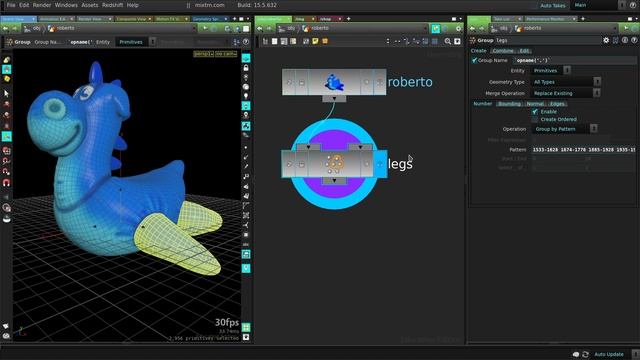Click the highlighted cyan handle tool icon on left
The width and height of the screenshot is (640, 360).
point(7,136)
